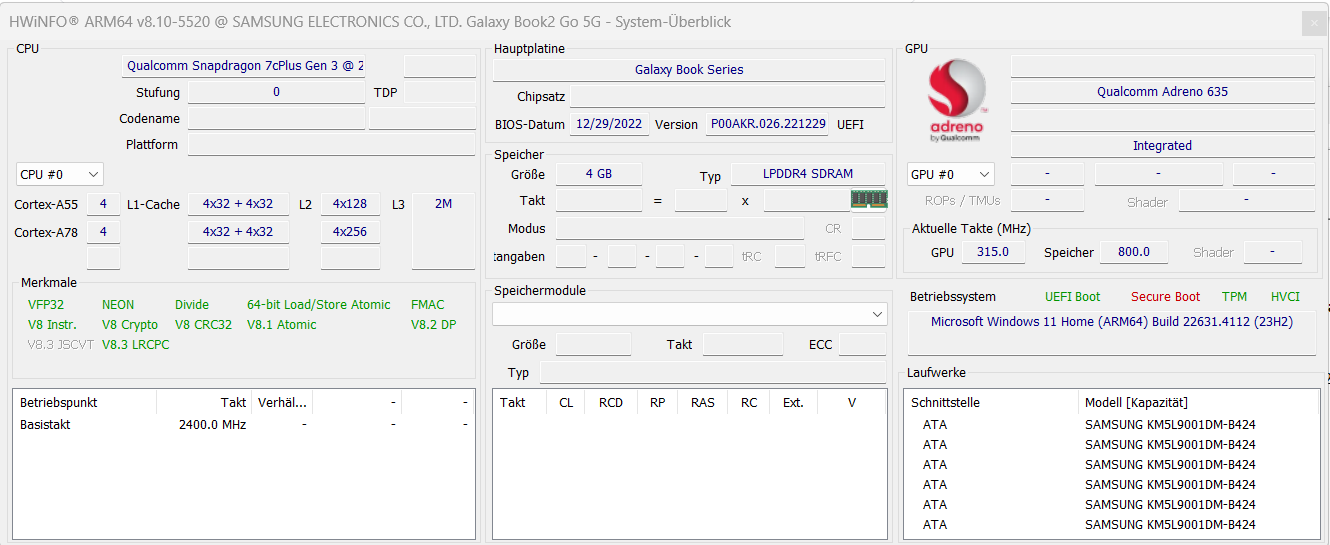The width and height of the screenshot is (1330, 545).
Task: Click the HVCI status label
Action: tap(1286, 297)
